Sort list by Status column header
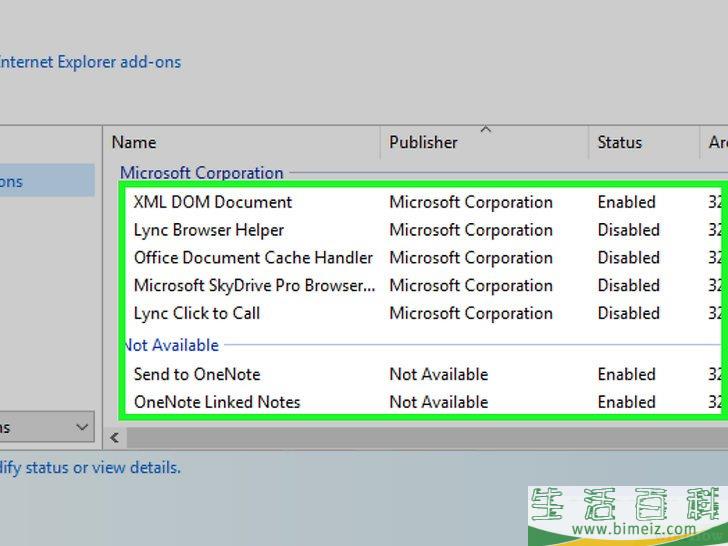The height and width of the screenshot is (546, 728). [620, 143]
